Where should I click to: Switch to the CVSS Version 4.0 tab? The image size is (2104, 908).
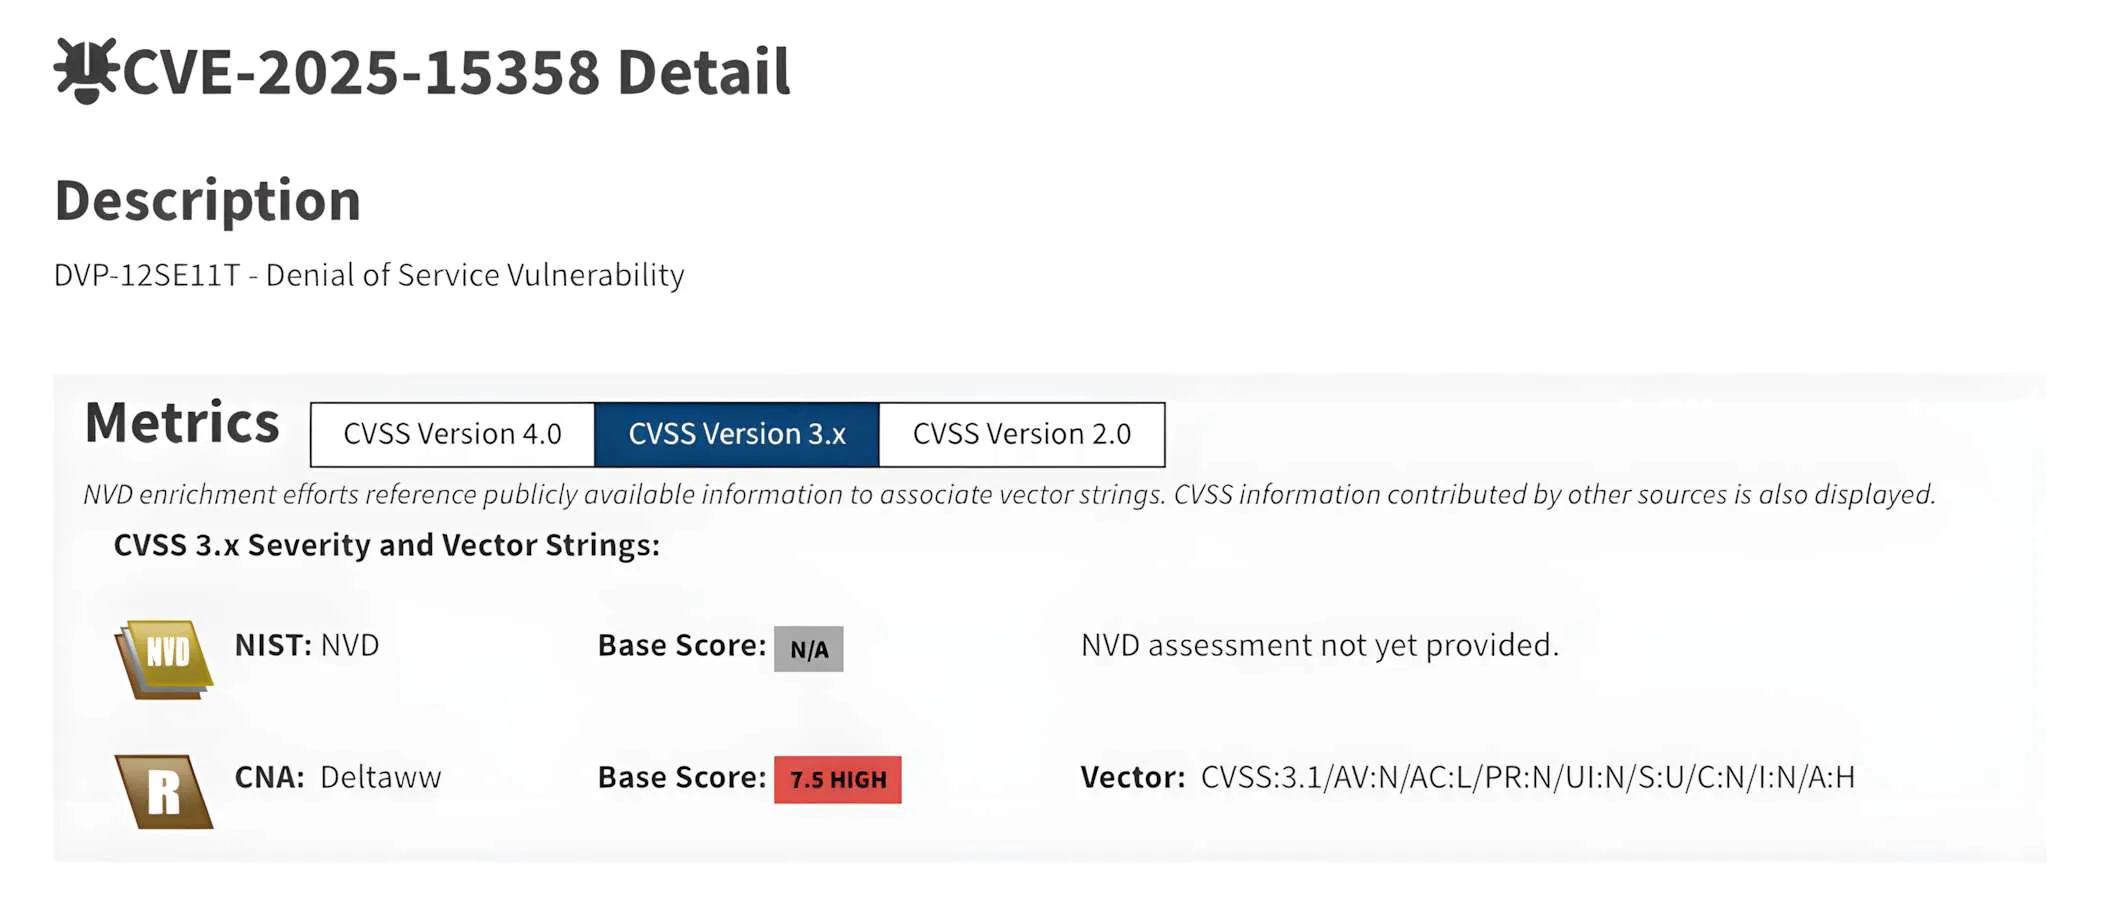[x=452, y=434]
